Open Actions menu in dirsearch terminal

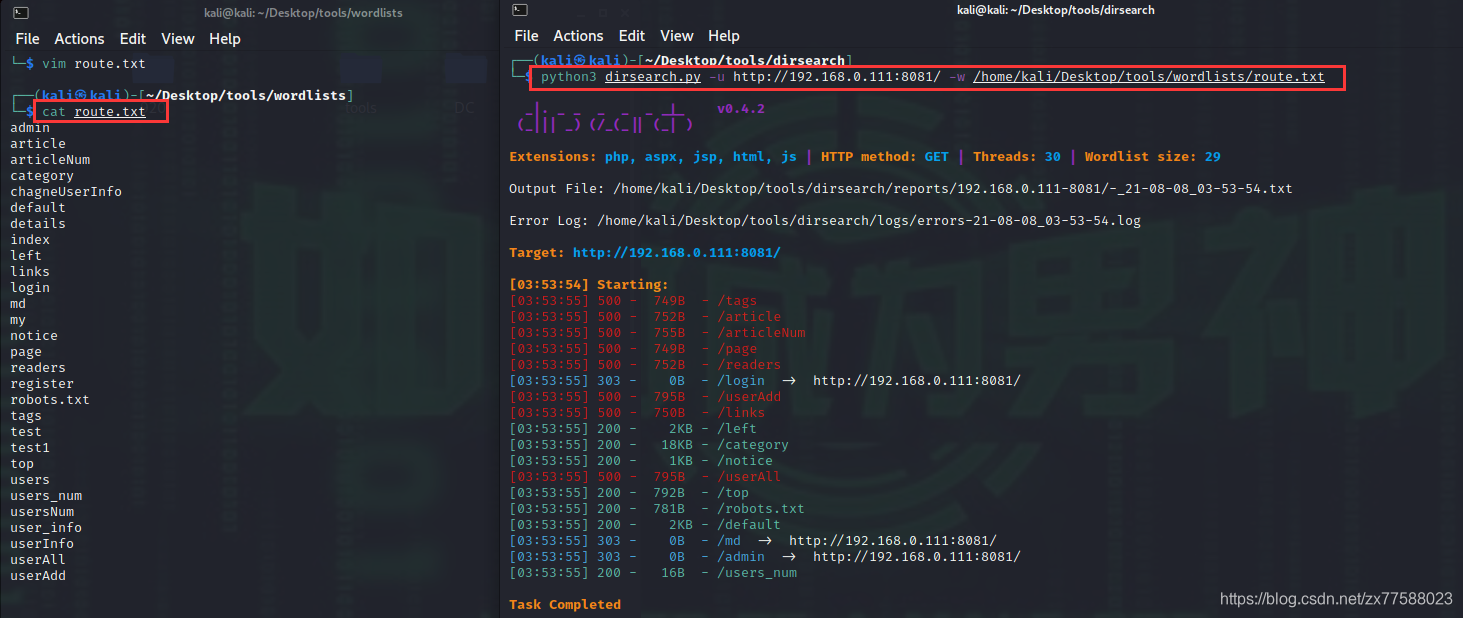coord(578,36)
